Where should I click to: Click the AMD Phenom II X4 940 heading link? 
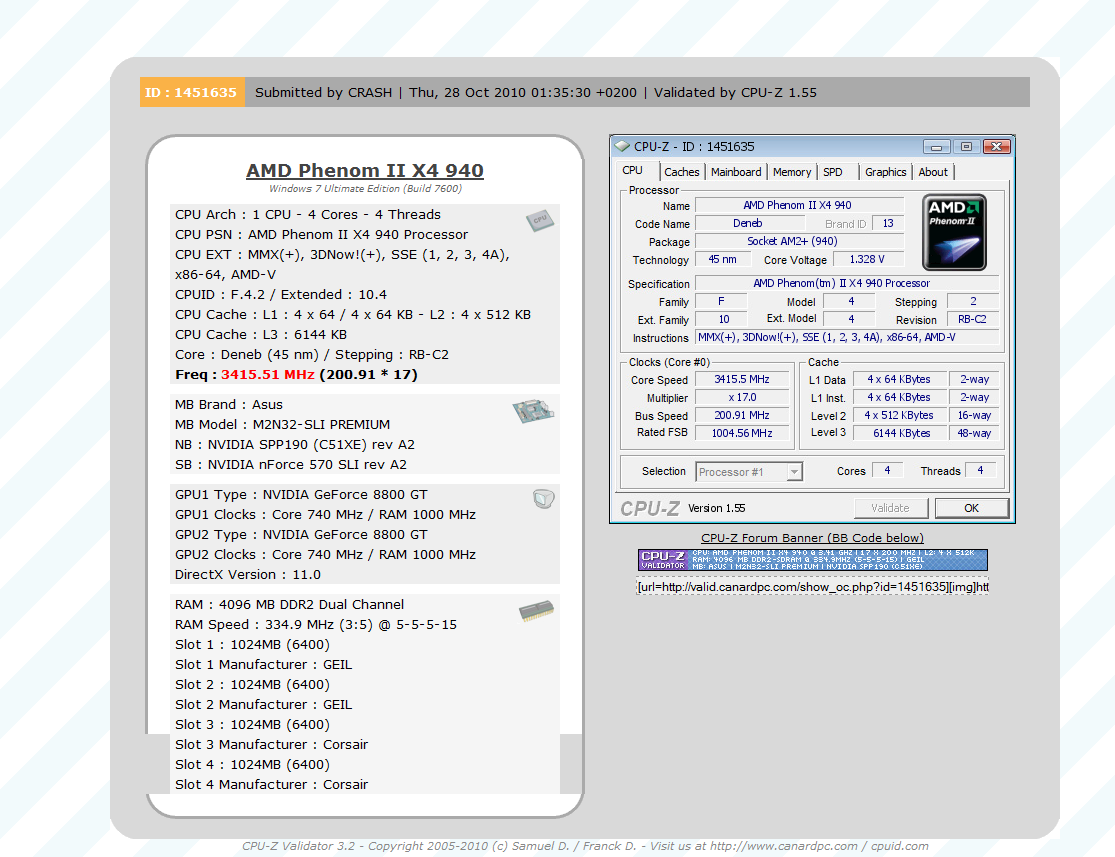coord(365,171)
